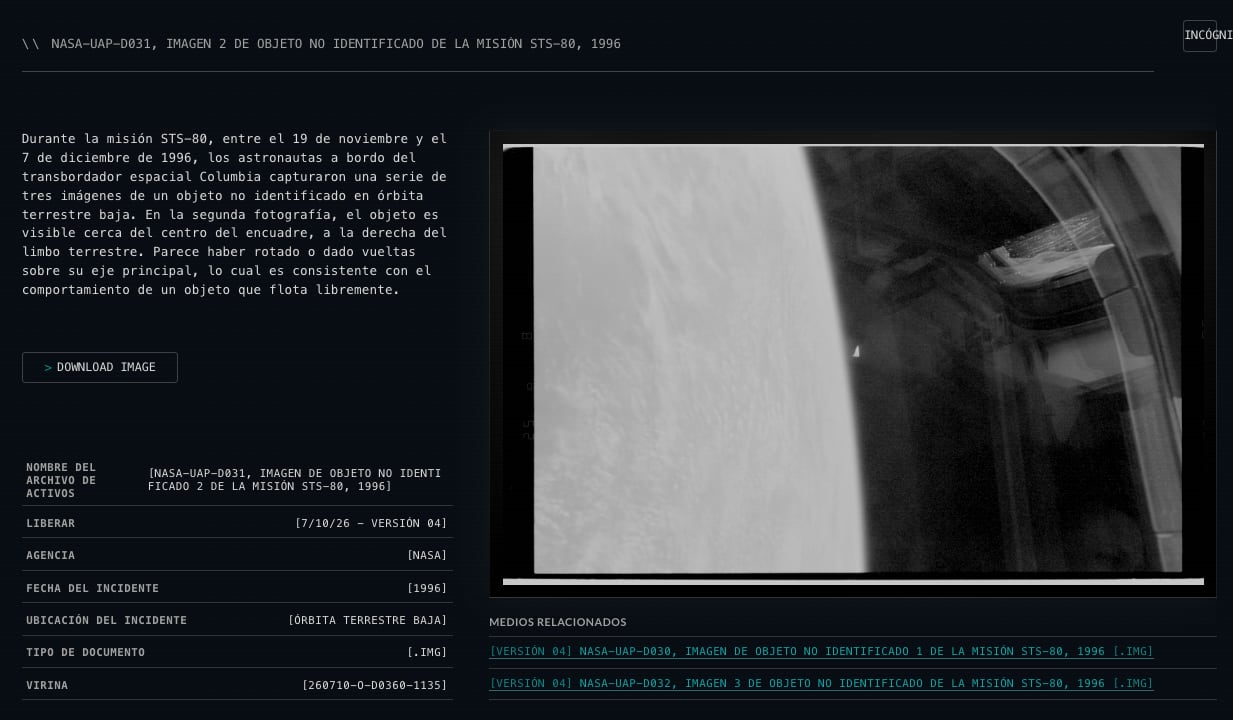Click the MEDIOS RELACIONADOS heading
This screenshot has height=720, width=1233.
coord(558,622)
